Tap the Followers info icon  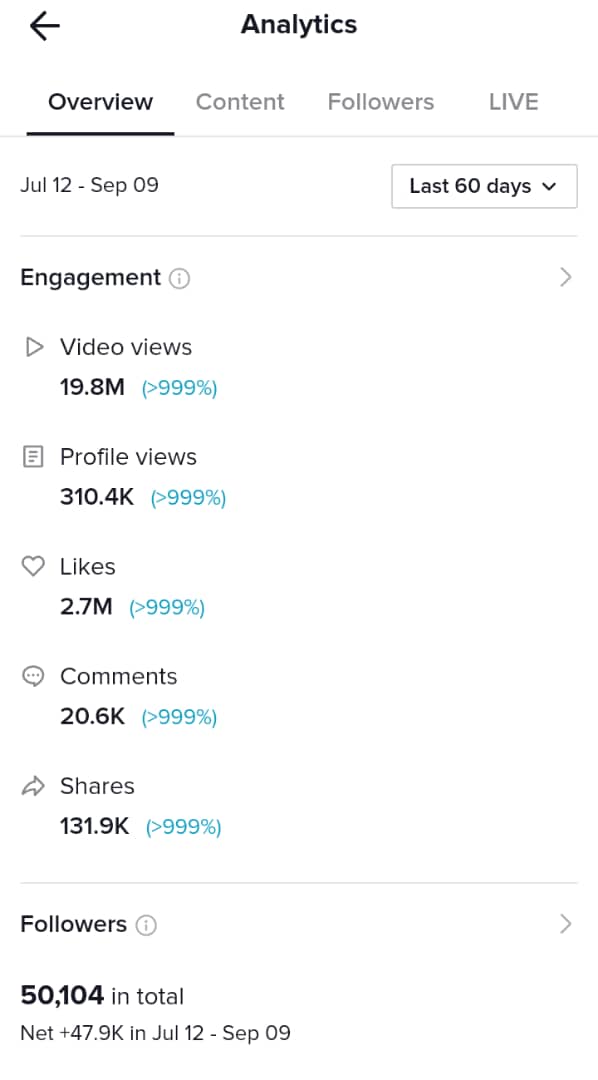coord(146,925)
